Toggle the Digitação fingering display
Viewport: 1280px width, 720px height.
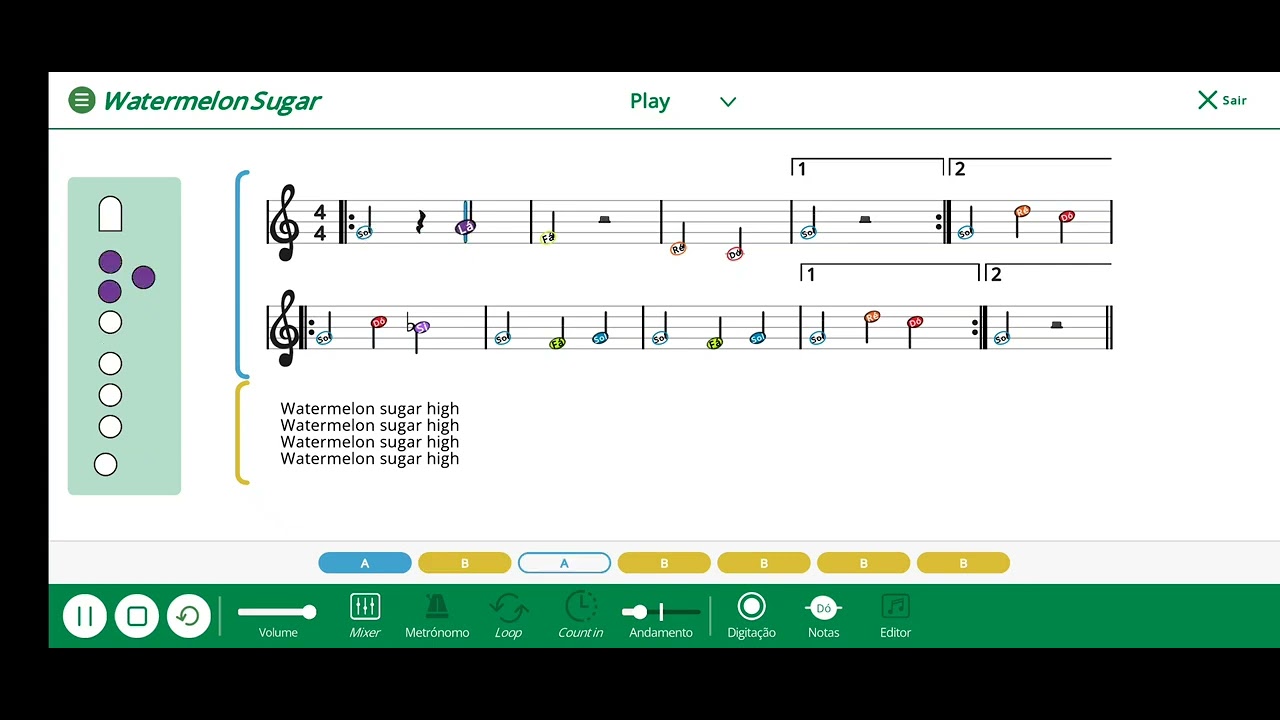coord(751,615)
